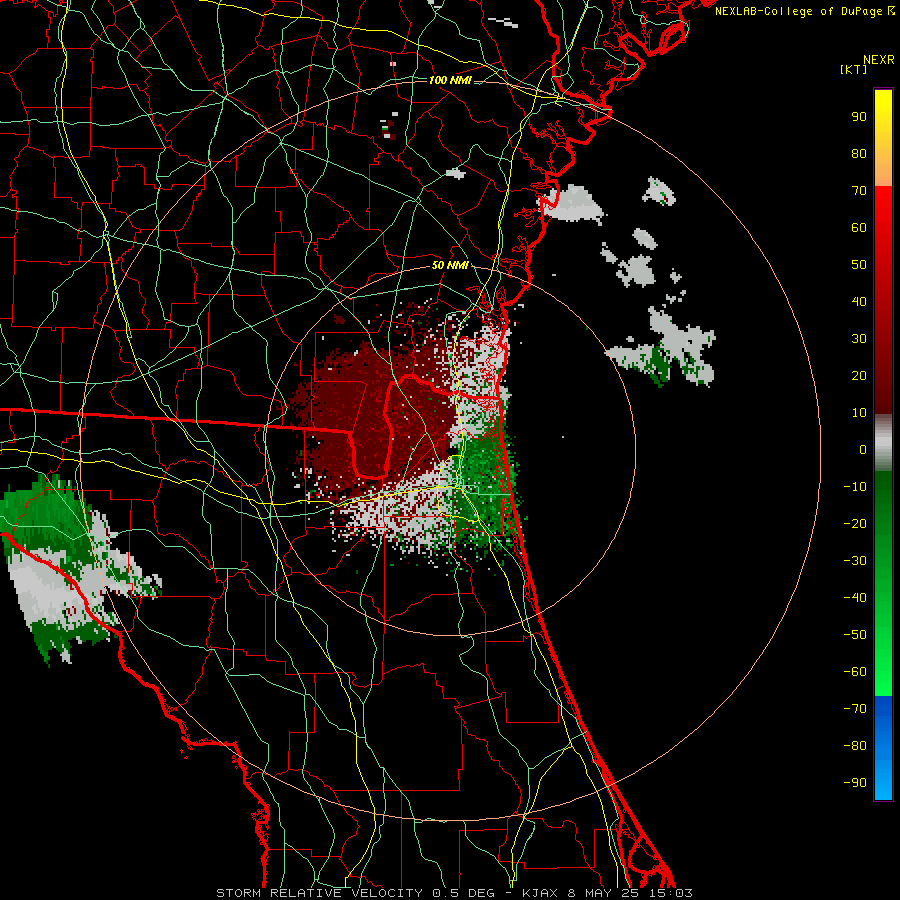Pick the positive 80 knot scale label
Viewport: 900px width, 900px height.
859,153
